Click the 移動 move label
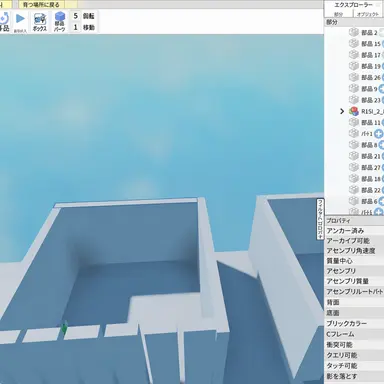The width and height of the screenshot is (384, 384). [x=89, y=28]
